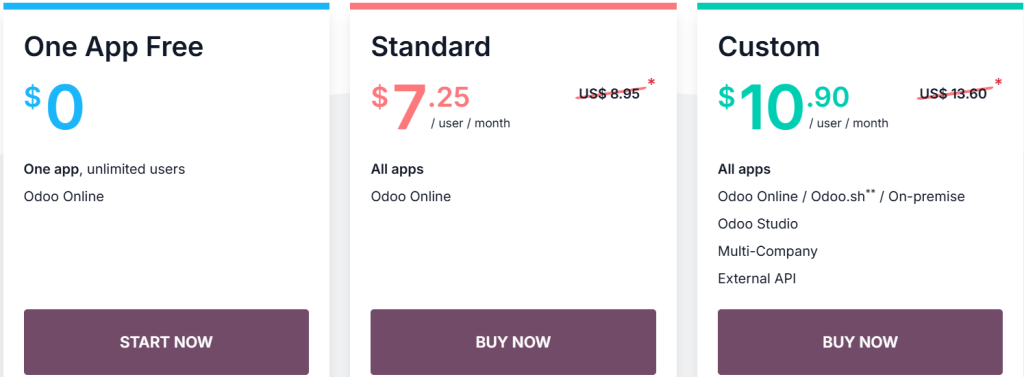This screenshot has height=377, width=1024.
Task: Click the red asterisk beside US$ 13.60
Action: click(x=998, y=83)
